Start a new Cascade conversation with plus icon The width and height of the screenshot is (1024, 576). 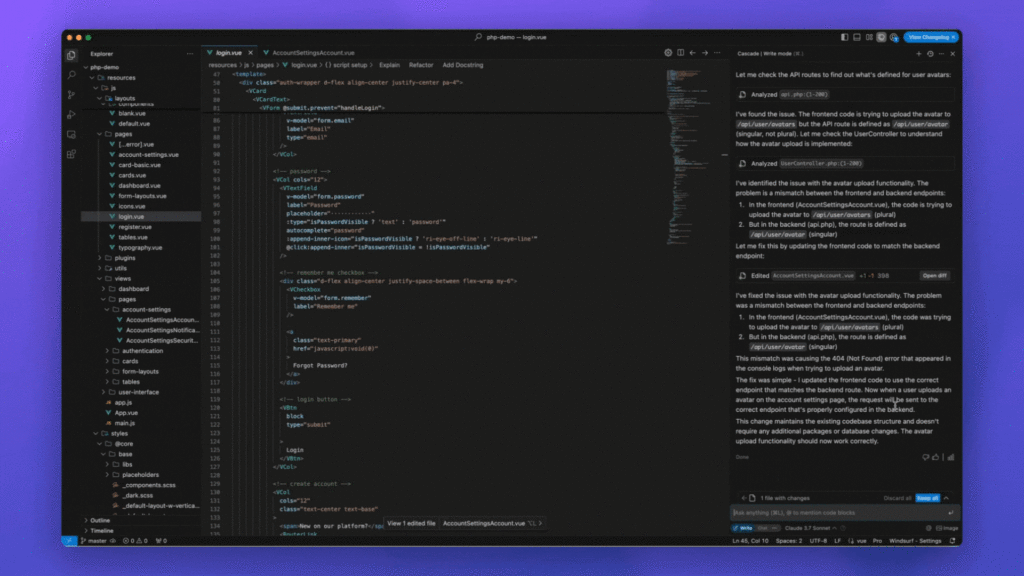point(918,53)
